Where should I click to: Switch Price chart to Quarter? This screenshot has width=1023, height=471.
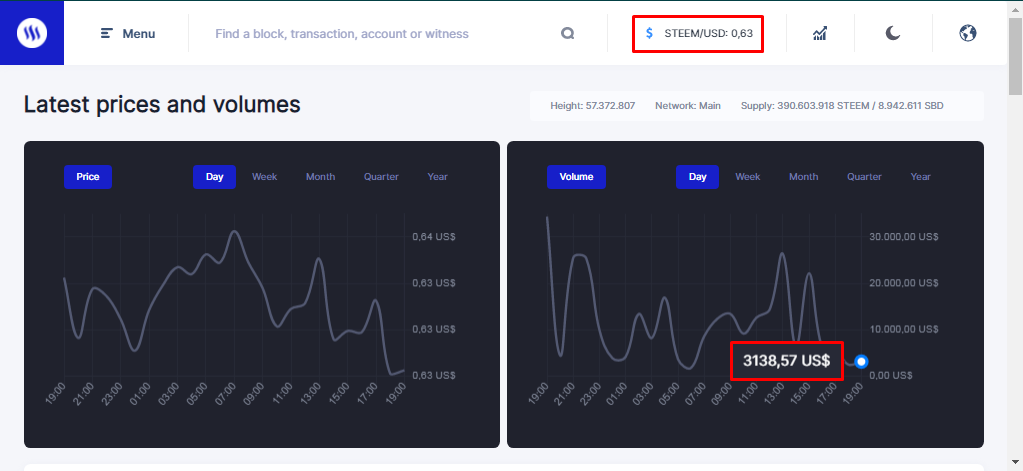coord(381,177)
